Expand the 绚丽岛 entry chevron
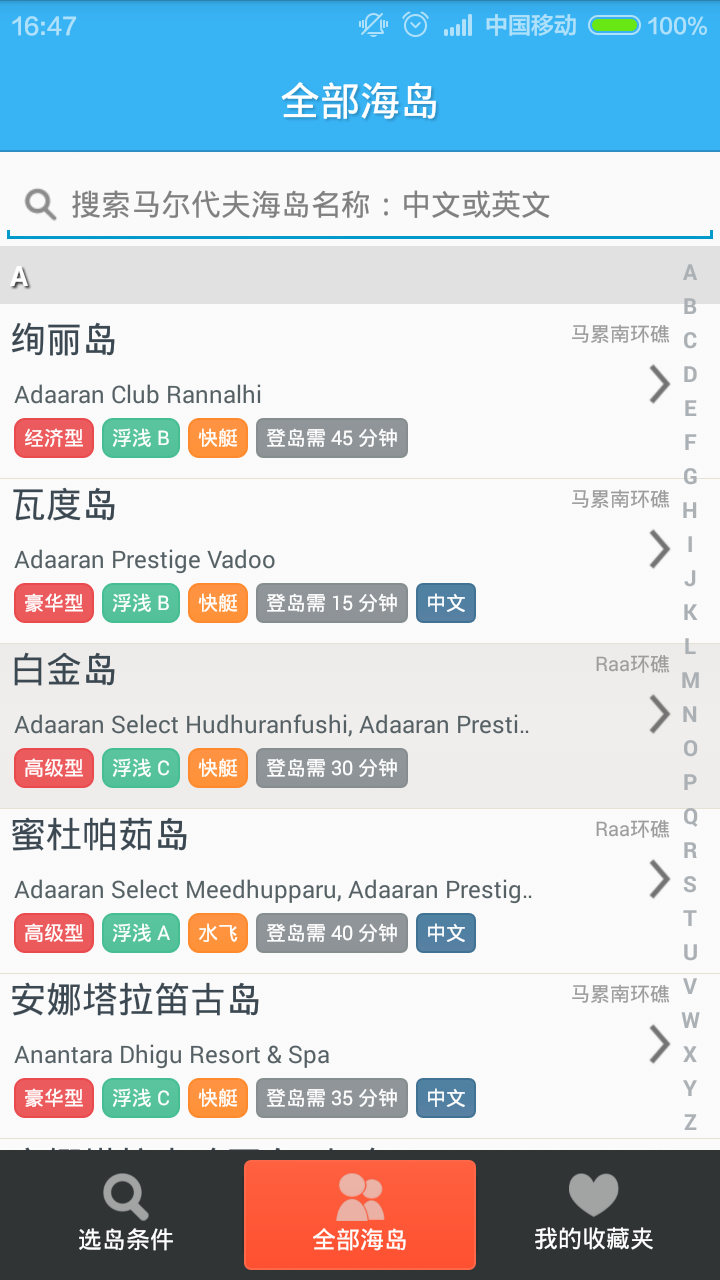 [659, 384]
